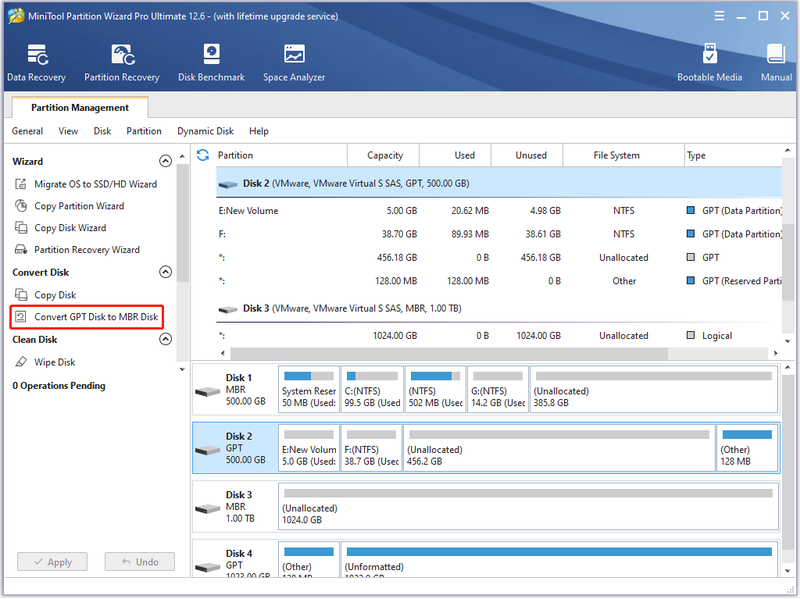800x599 pixels.
Task: Click down arrow of left panel scrollbar
Action: 182,369
